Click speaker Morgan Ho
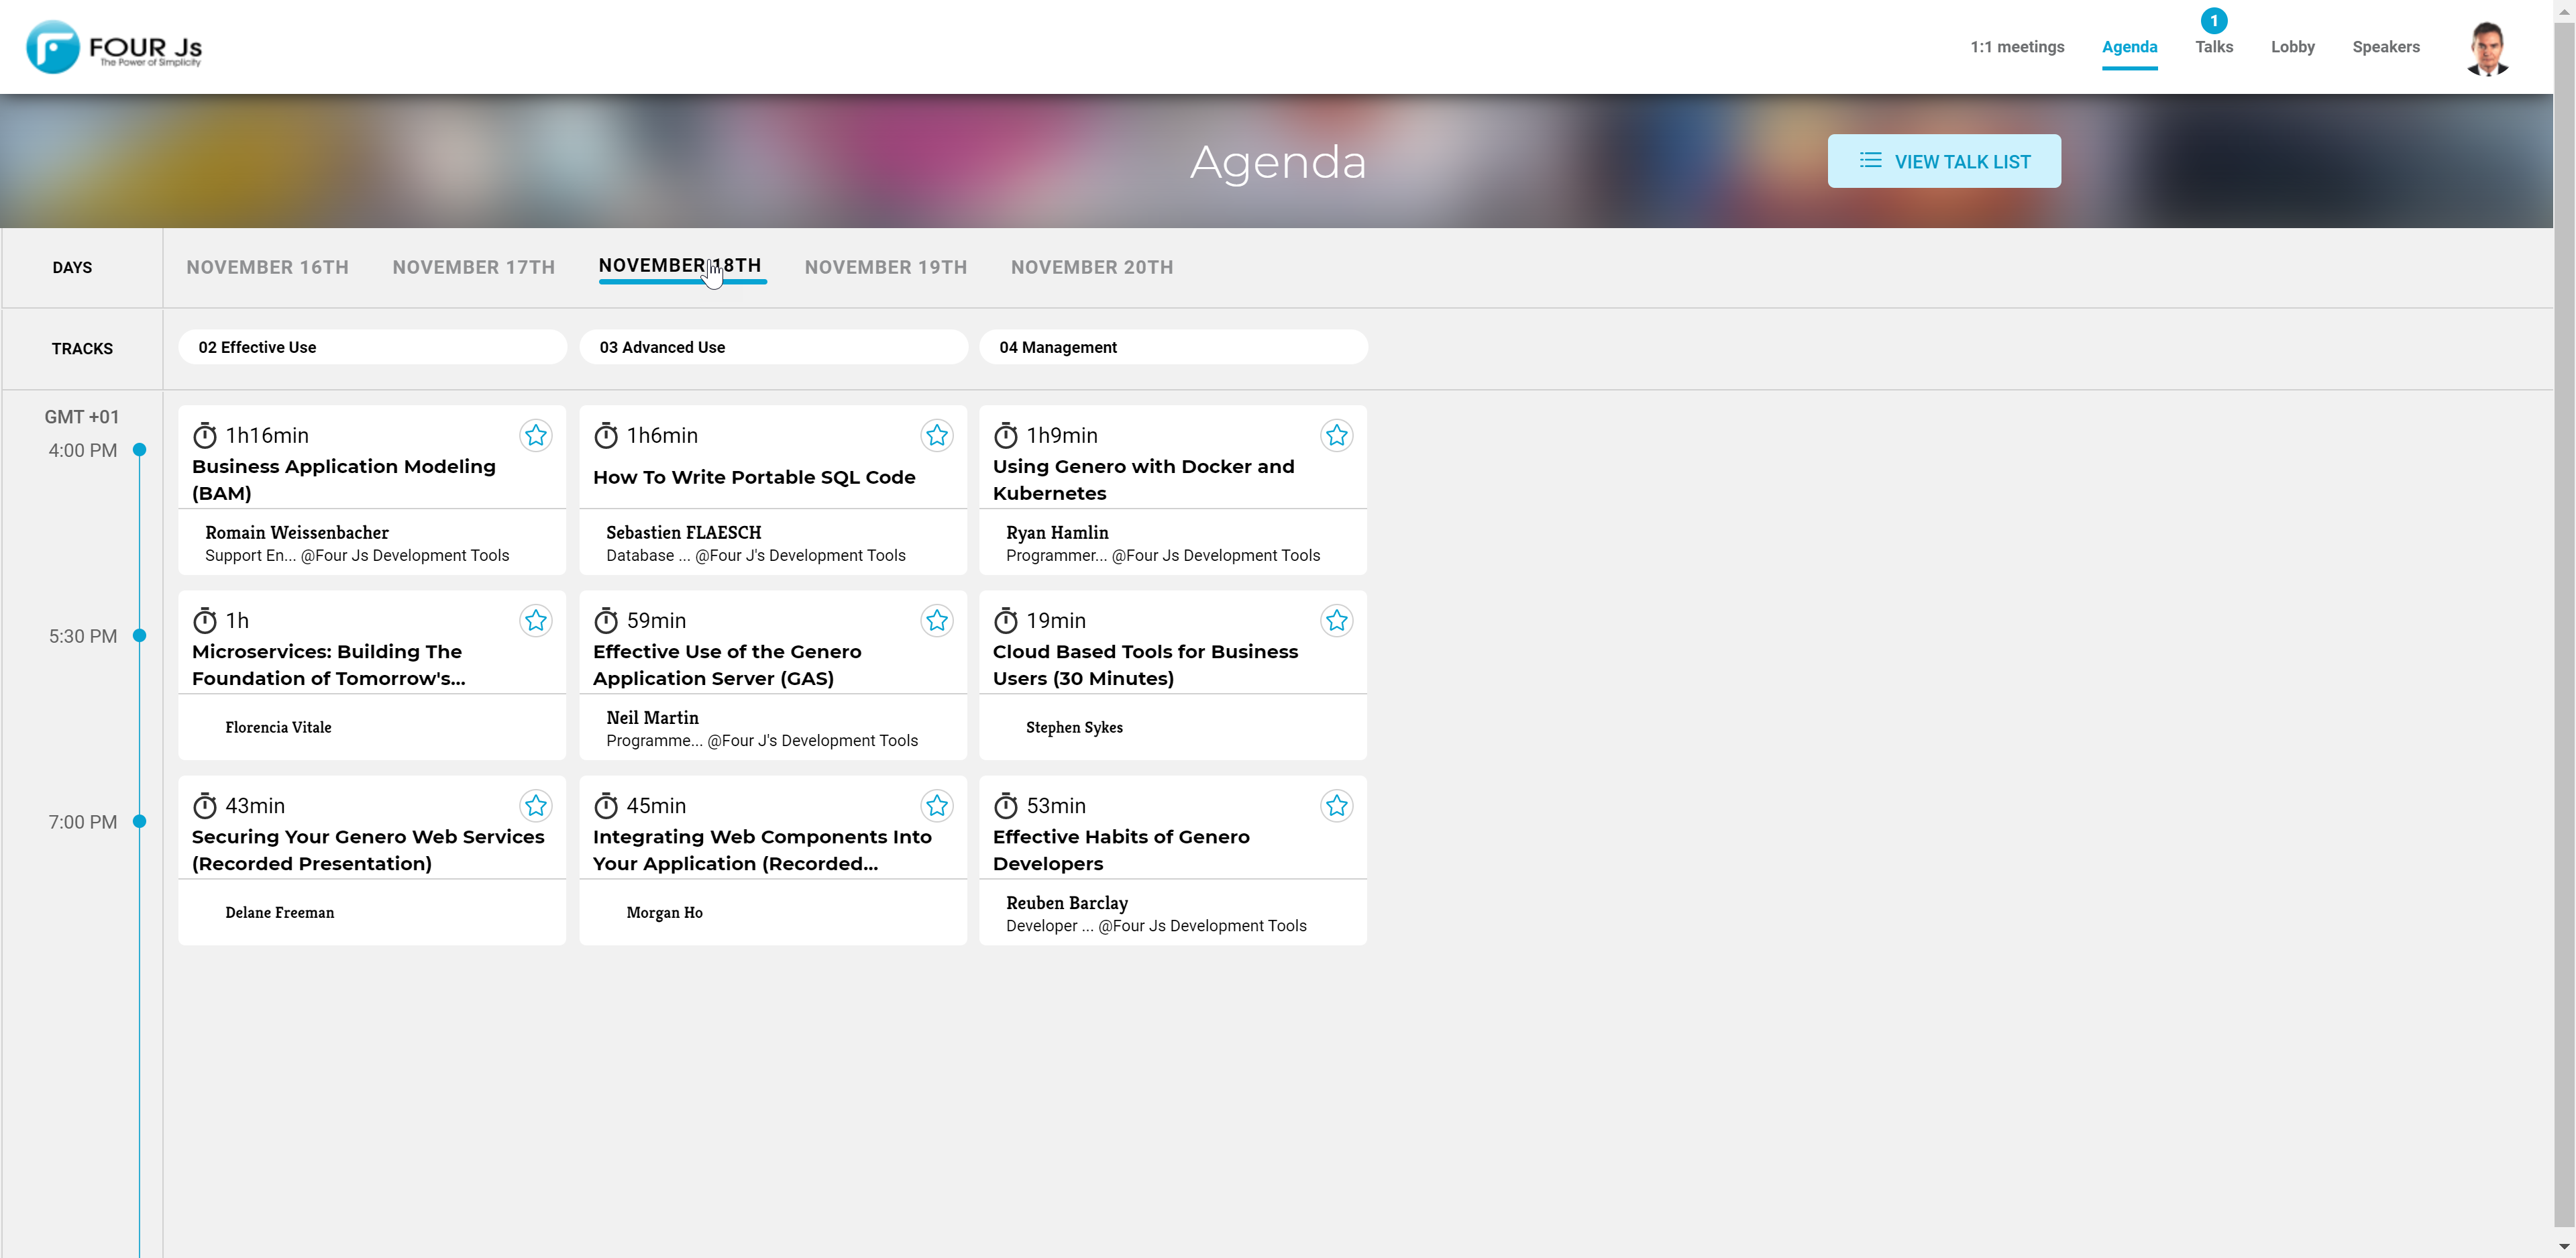The height and width of the screenshot is (1258, 2576). tap(664, 912)
